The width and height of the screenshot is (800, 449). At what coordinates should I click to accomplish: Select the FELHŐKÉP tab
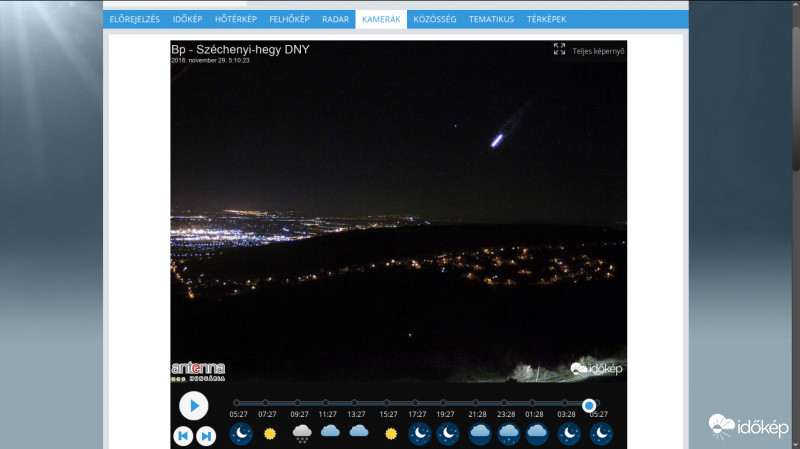[x=289, y=19]
